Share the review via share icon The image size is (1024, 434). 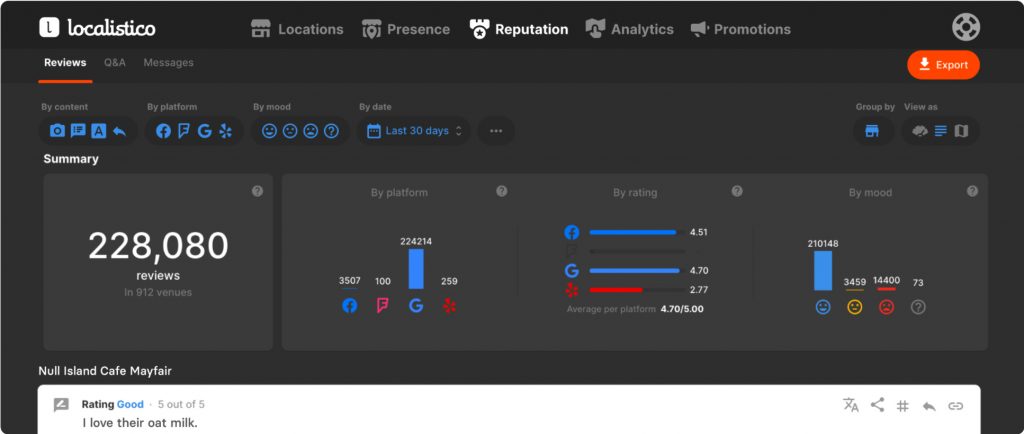point(877,405)
